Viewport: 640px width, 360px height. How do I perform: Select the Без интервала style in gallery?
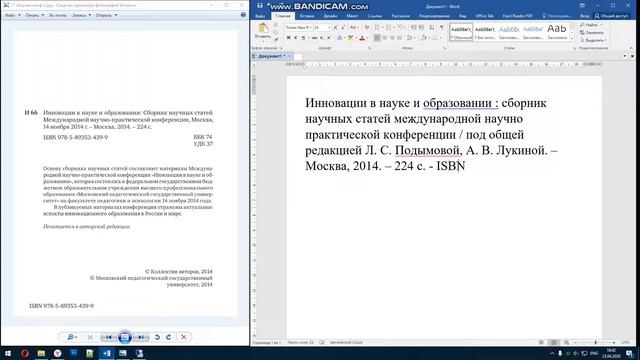[x=485, y=32]
